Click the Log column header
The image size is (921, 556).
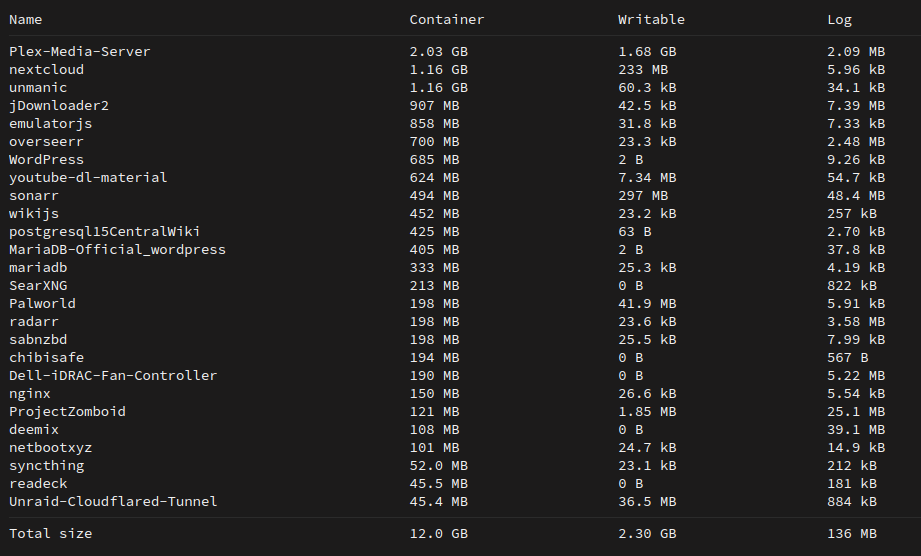[x=839, y=20]
